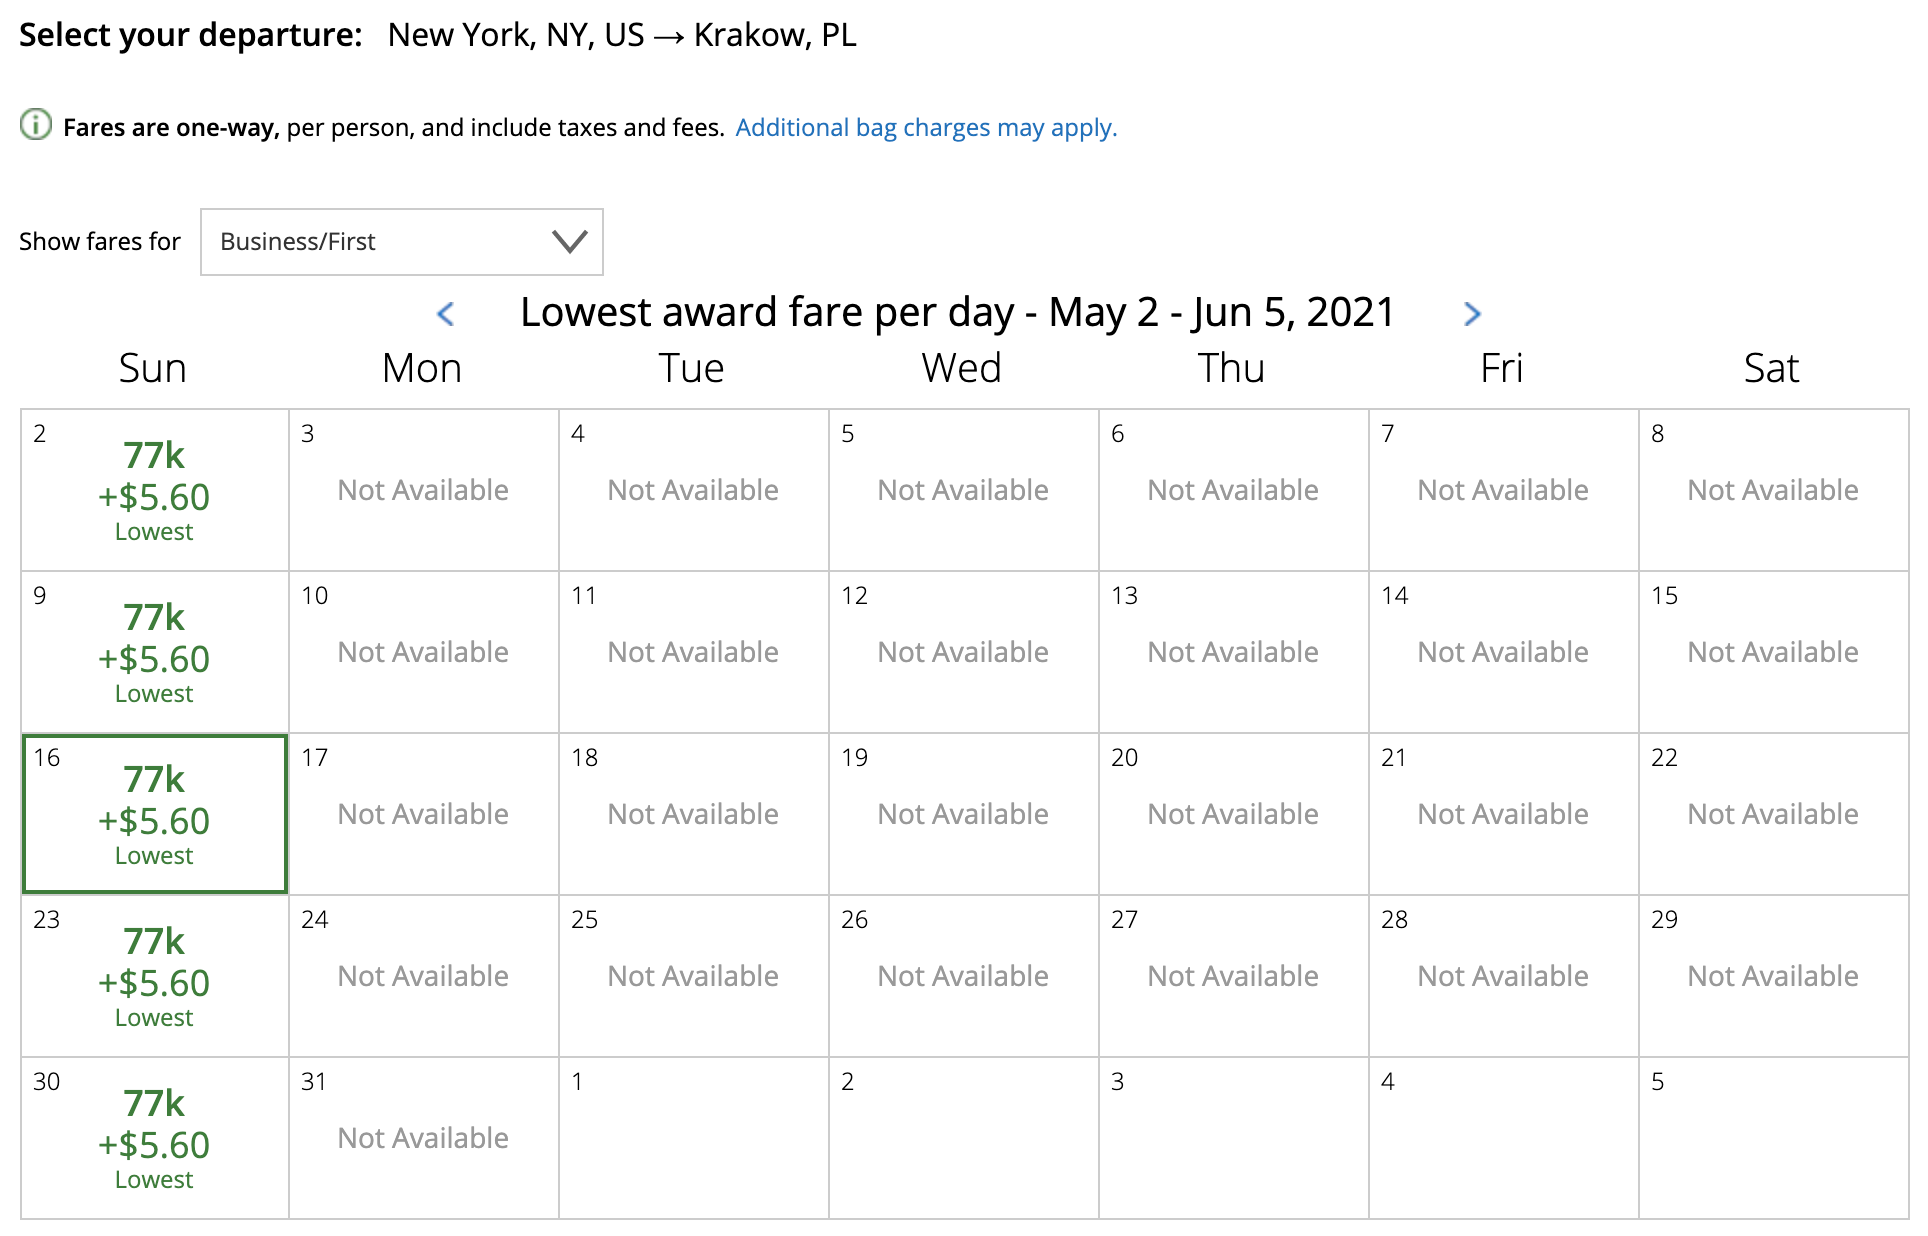The image size is (1928, 1236).
Task: Choose the May 9 lowest award fare
Action: point(155,652)
